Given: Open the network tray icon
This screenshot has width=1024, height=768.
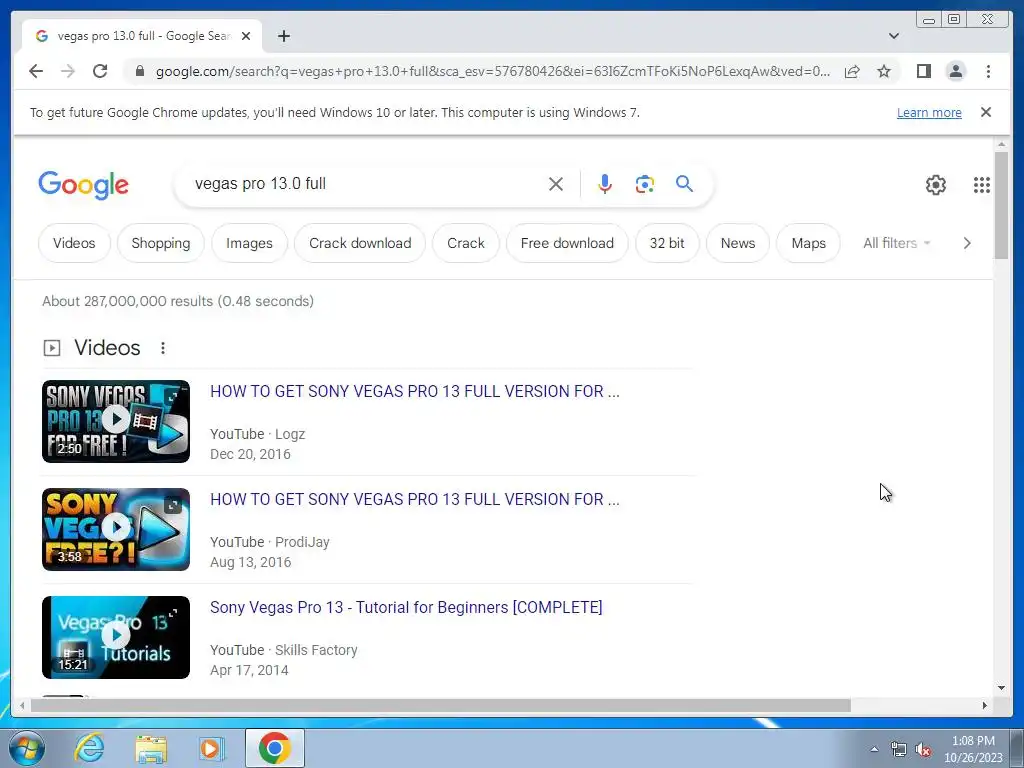Looking at the screenshot, I should [899, 749].
